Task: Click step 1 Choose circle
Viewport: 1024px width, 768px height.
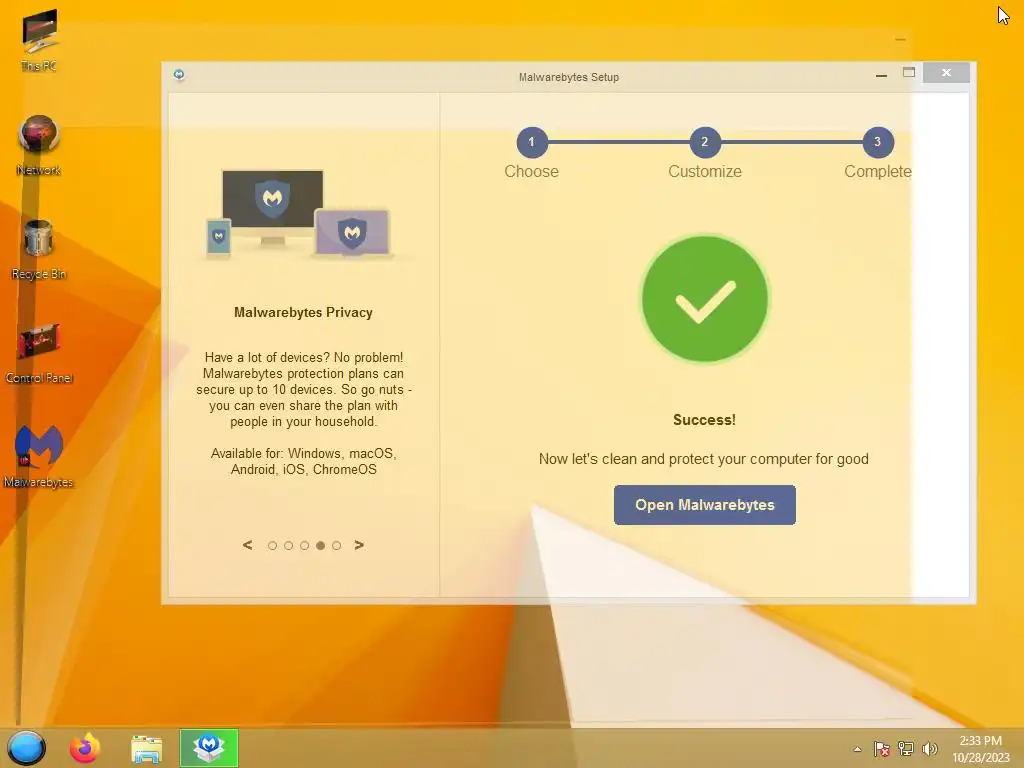Action: point(532,142)
